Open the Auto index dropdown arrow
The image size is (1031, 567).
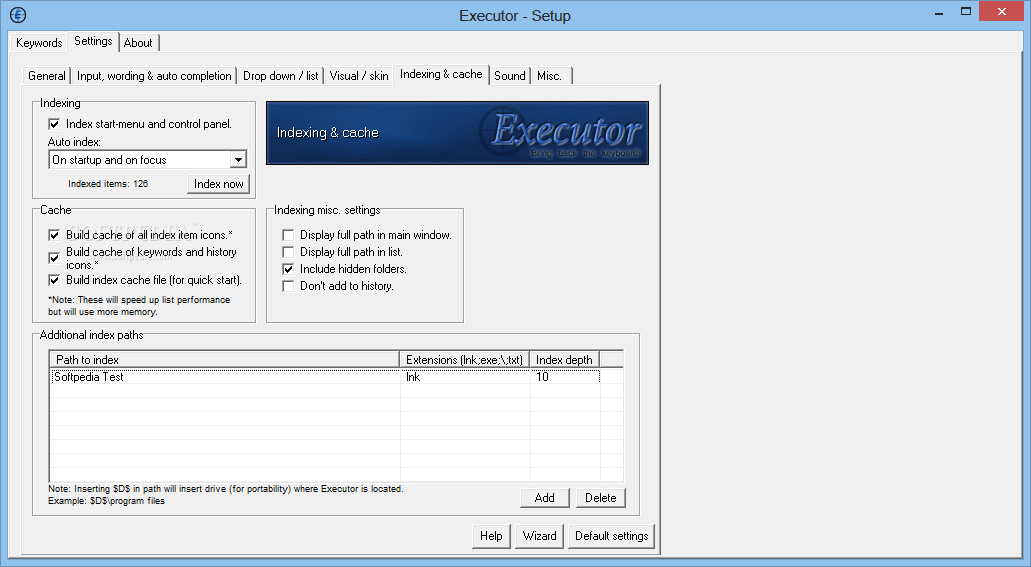[x=238, y=160]
